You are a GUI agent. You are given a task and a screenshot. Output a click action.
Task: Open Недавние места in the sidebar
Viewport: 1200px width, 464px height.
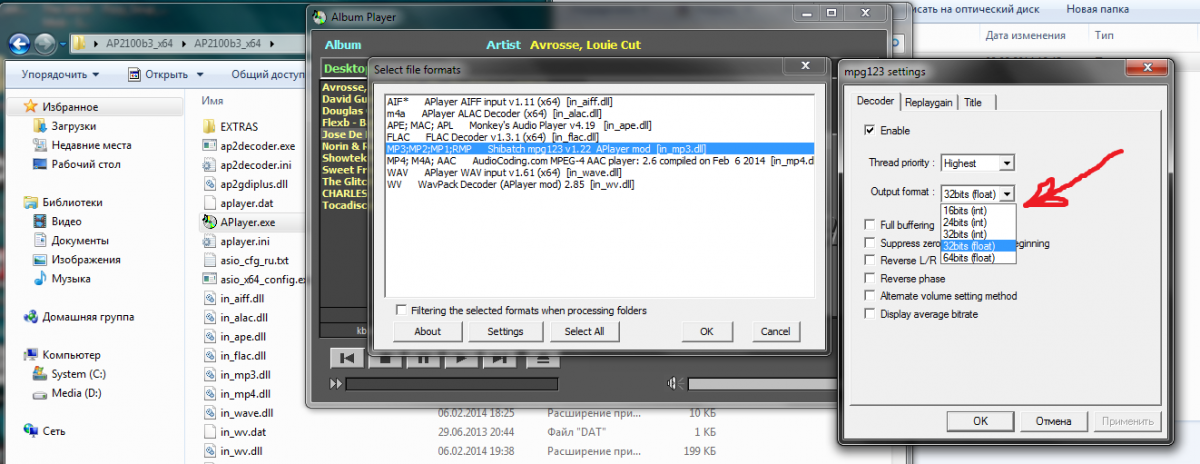point(90,145)
